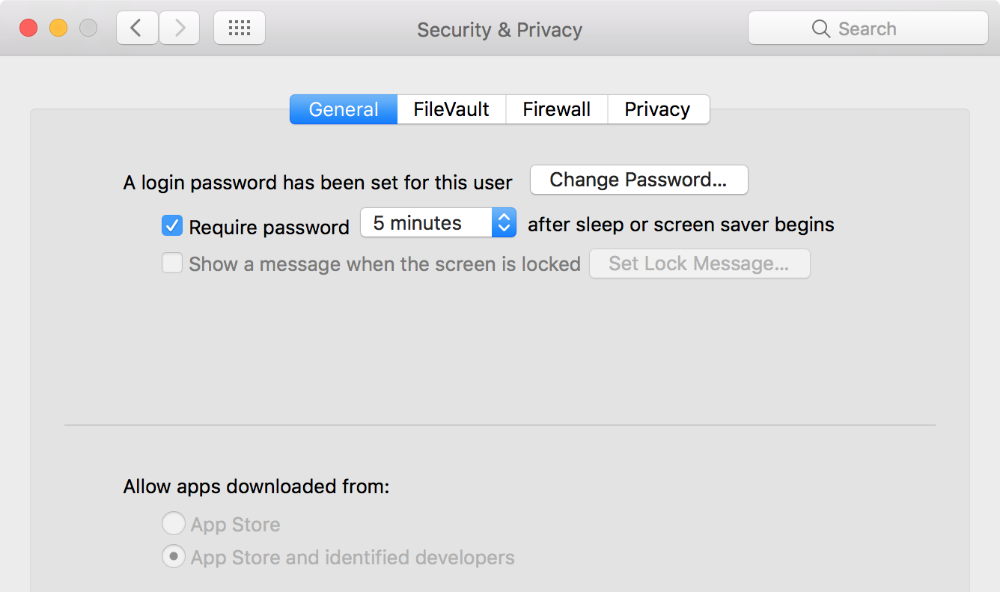
Task: Select the General tab
Action: [x=343, y=110]
